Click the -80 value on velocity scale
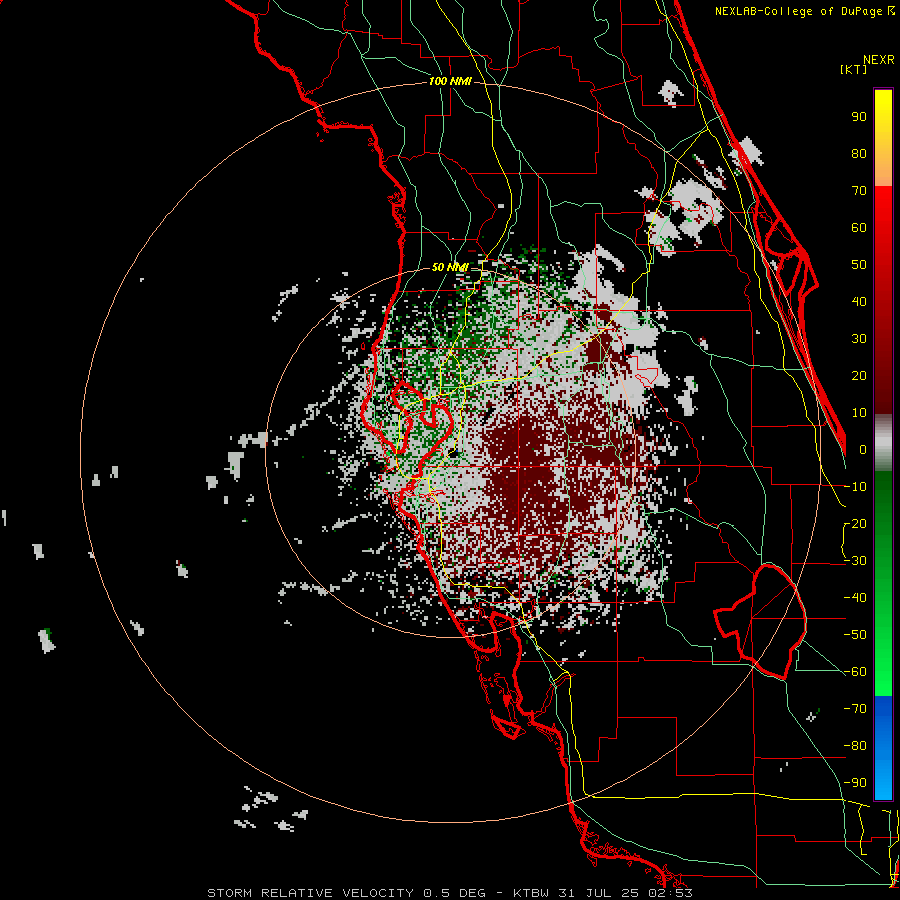The height and width of the screenshot is (900, 900). (x=855, y=746)
